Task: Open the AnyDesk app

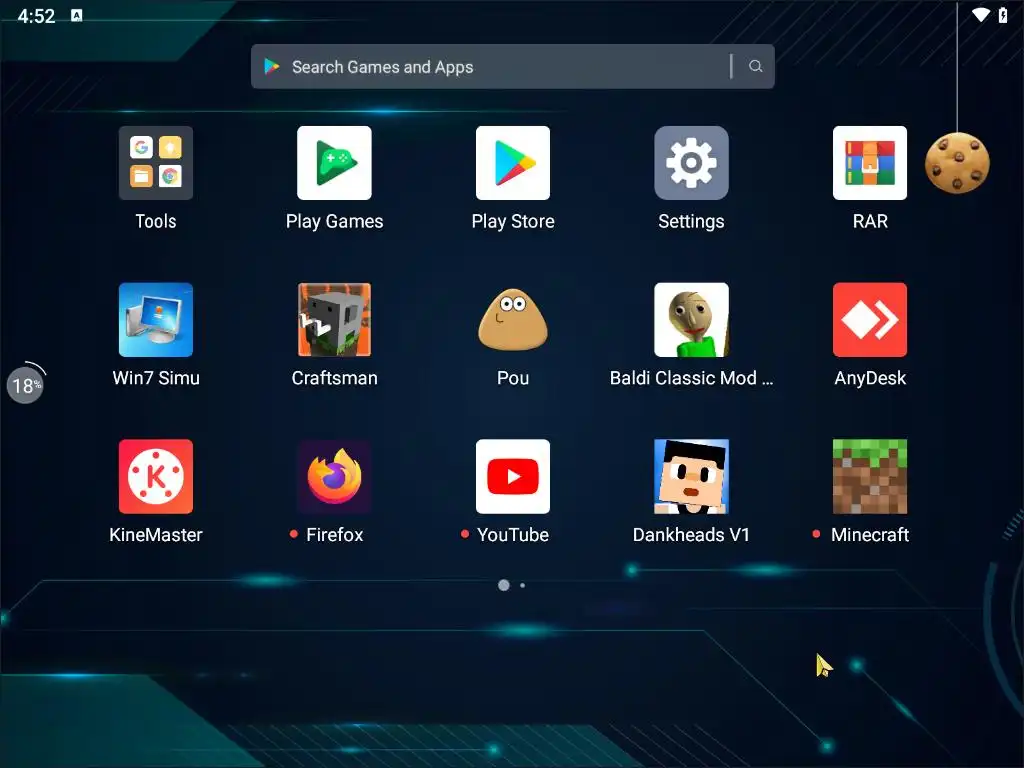Action: click(x=870, y=319)
